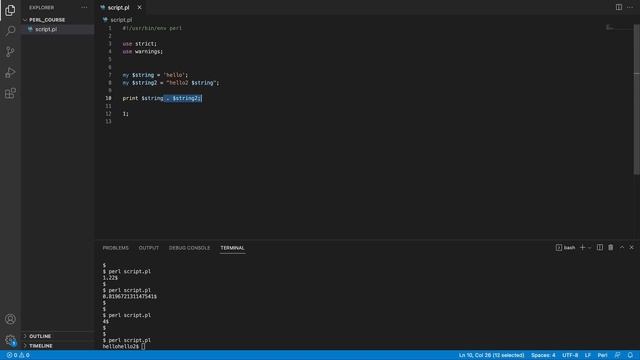640x360 pixels.
Task: Click the highlighted $string2 selection
Action: click(183, 98)
